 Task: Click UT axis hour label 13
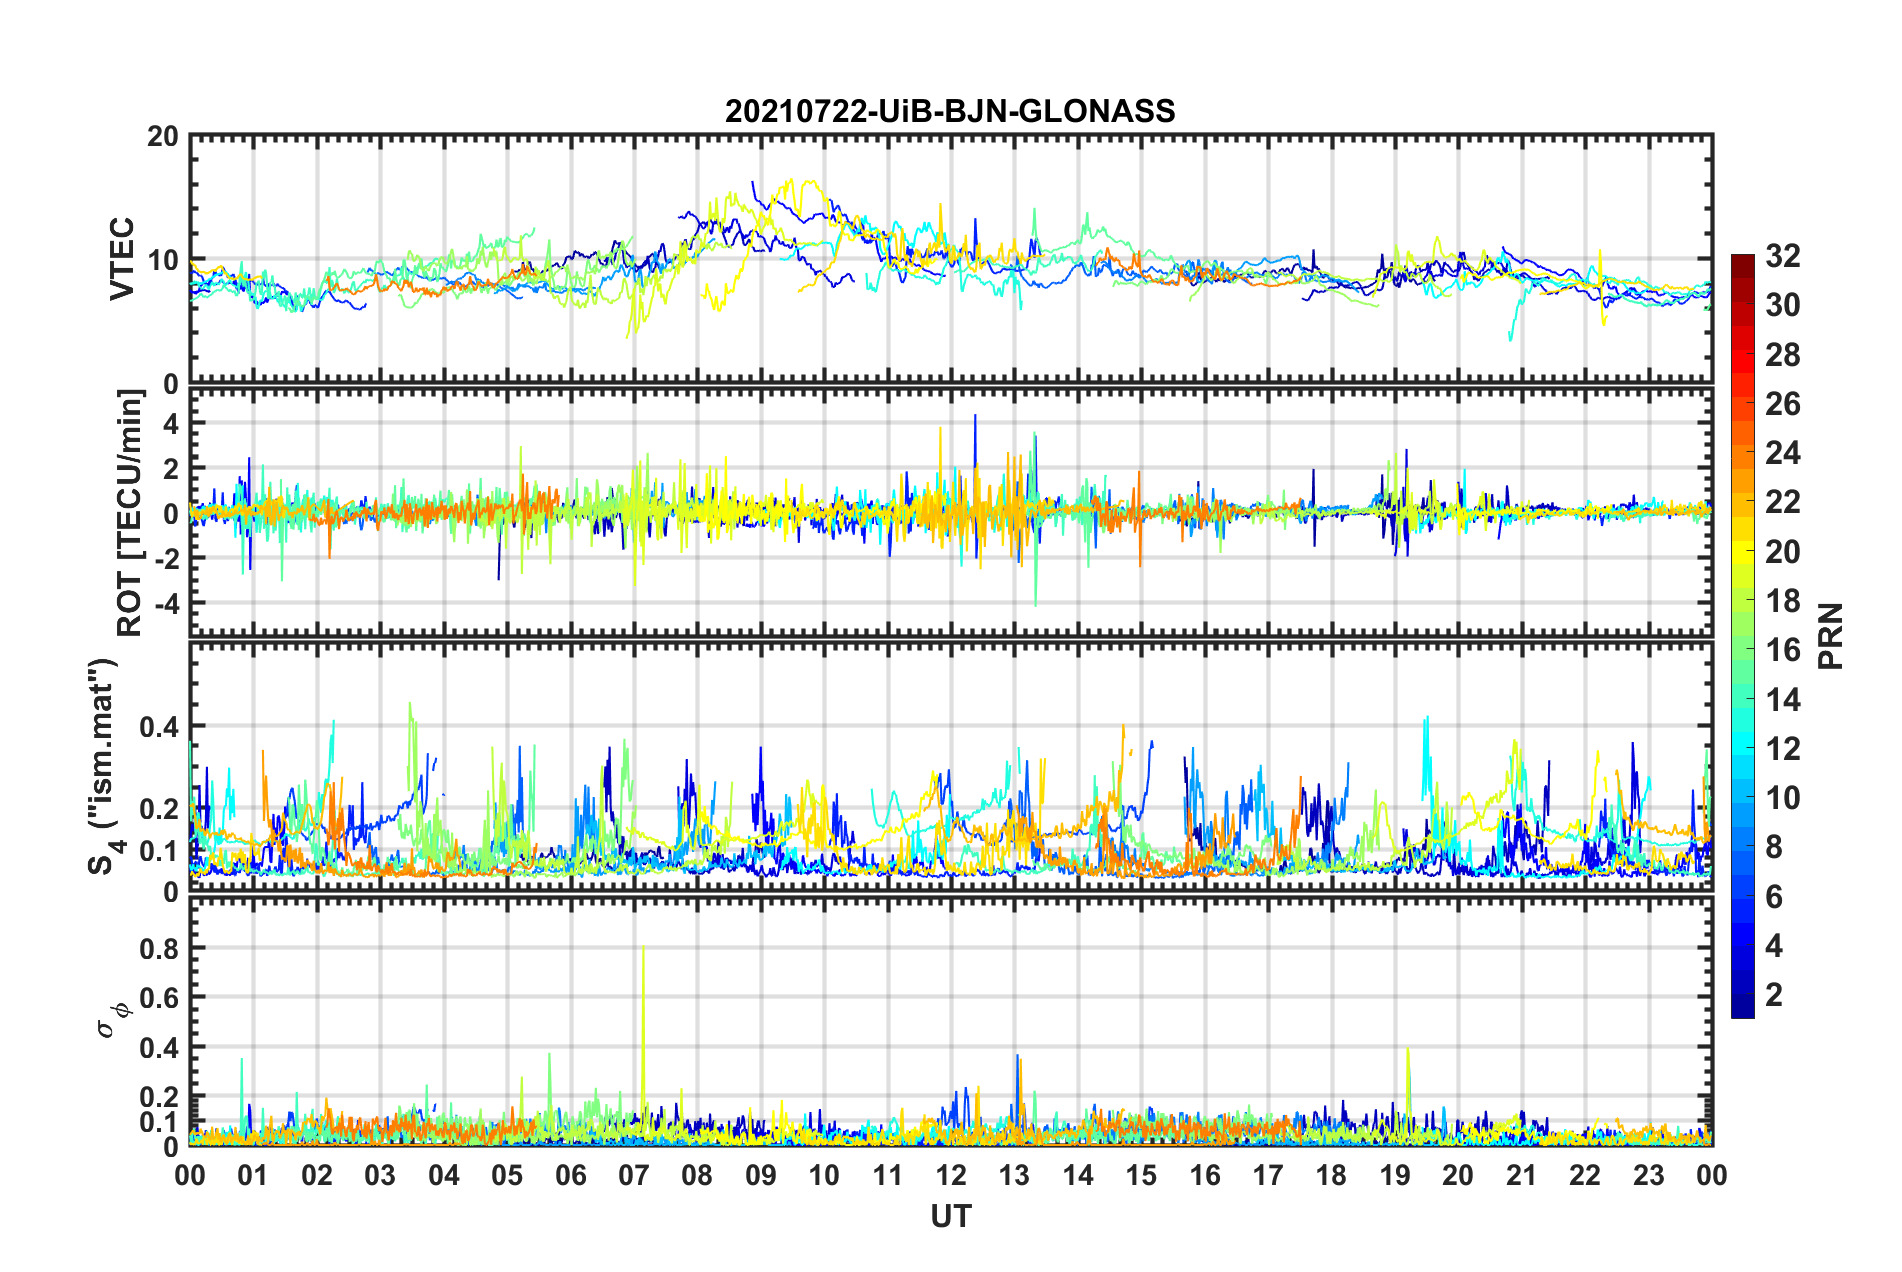(1014, 1175)
